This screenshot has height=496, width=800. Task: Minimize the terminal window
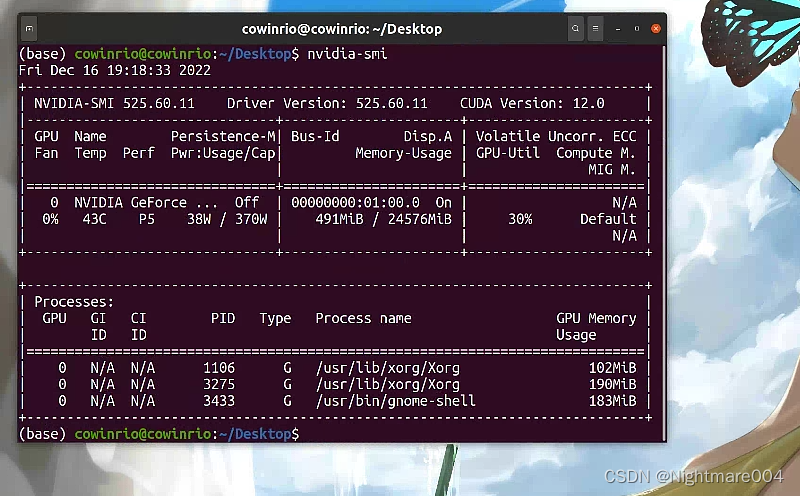[x=618, y=29]
